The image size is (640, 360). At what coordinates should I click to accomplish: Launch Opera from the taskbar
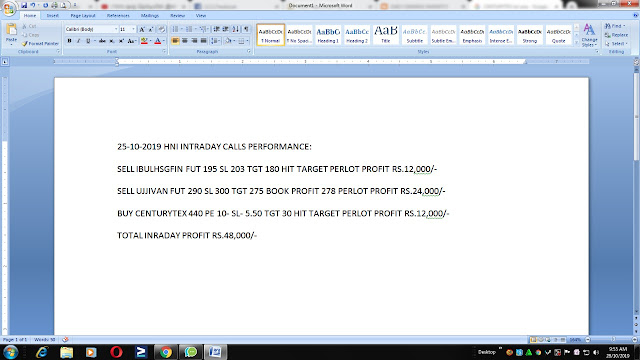click(x=116, y=352)
